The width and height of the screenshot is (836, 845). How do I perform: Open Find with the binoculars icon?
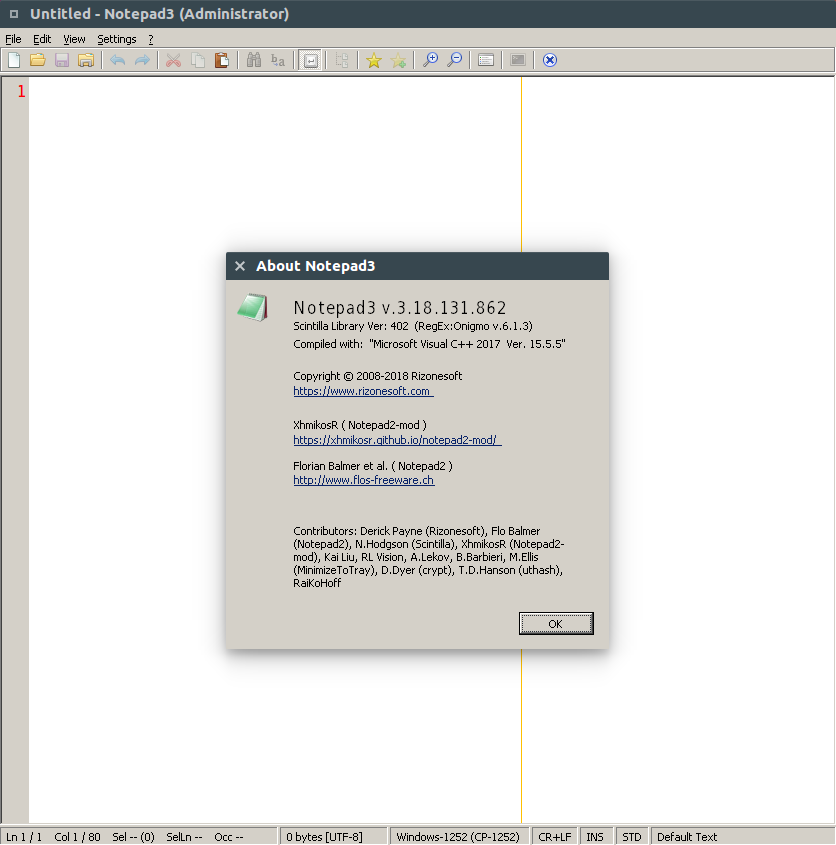click(x=254, y=60)
